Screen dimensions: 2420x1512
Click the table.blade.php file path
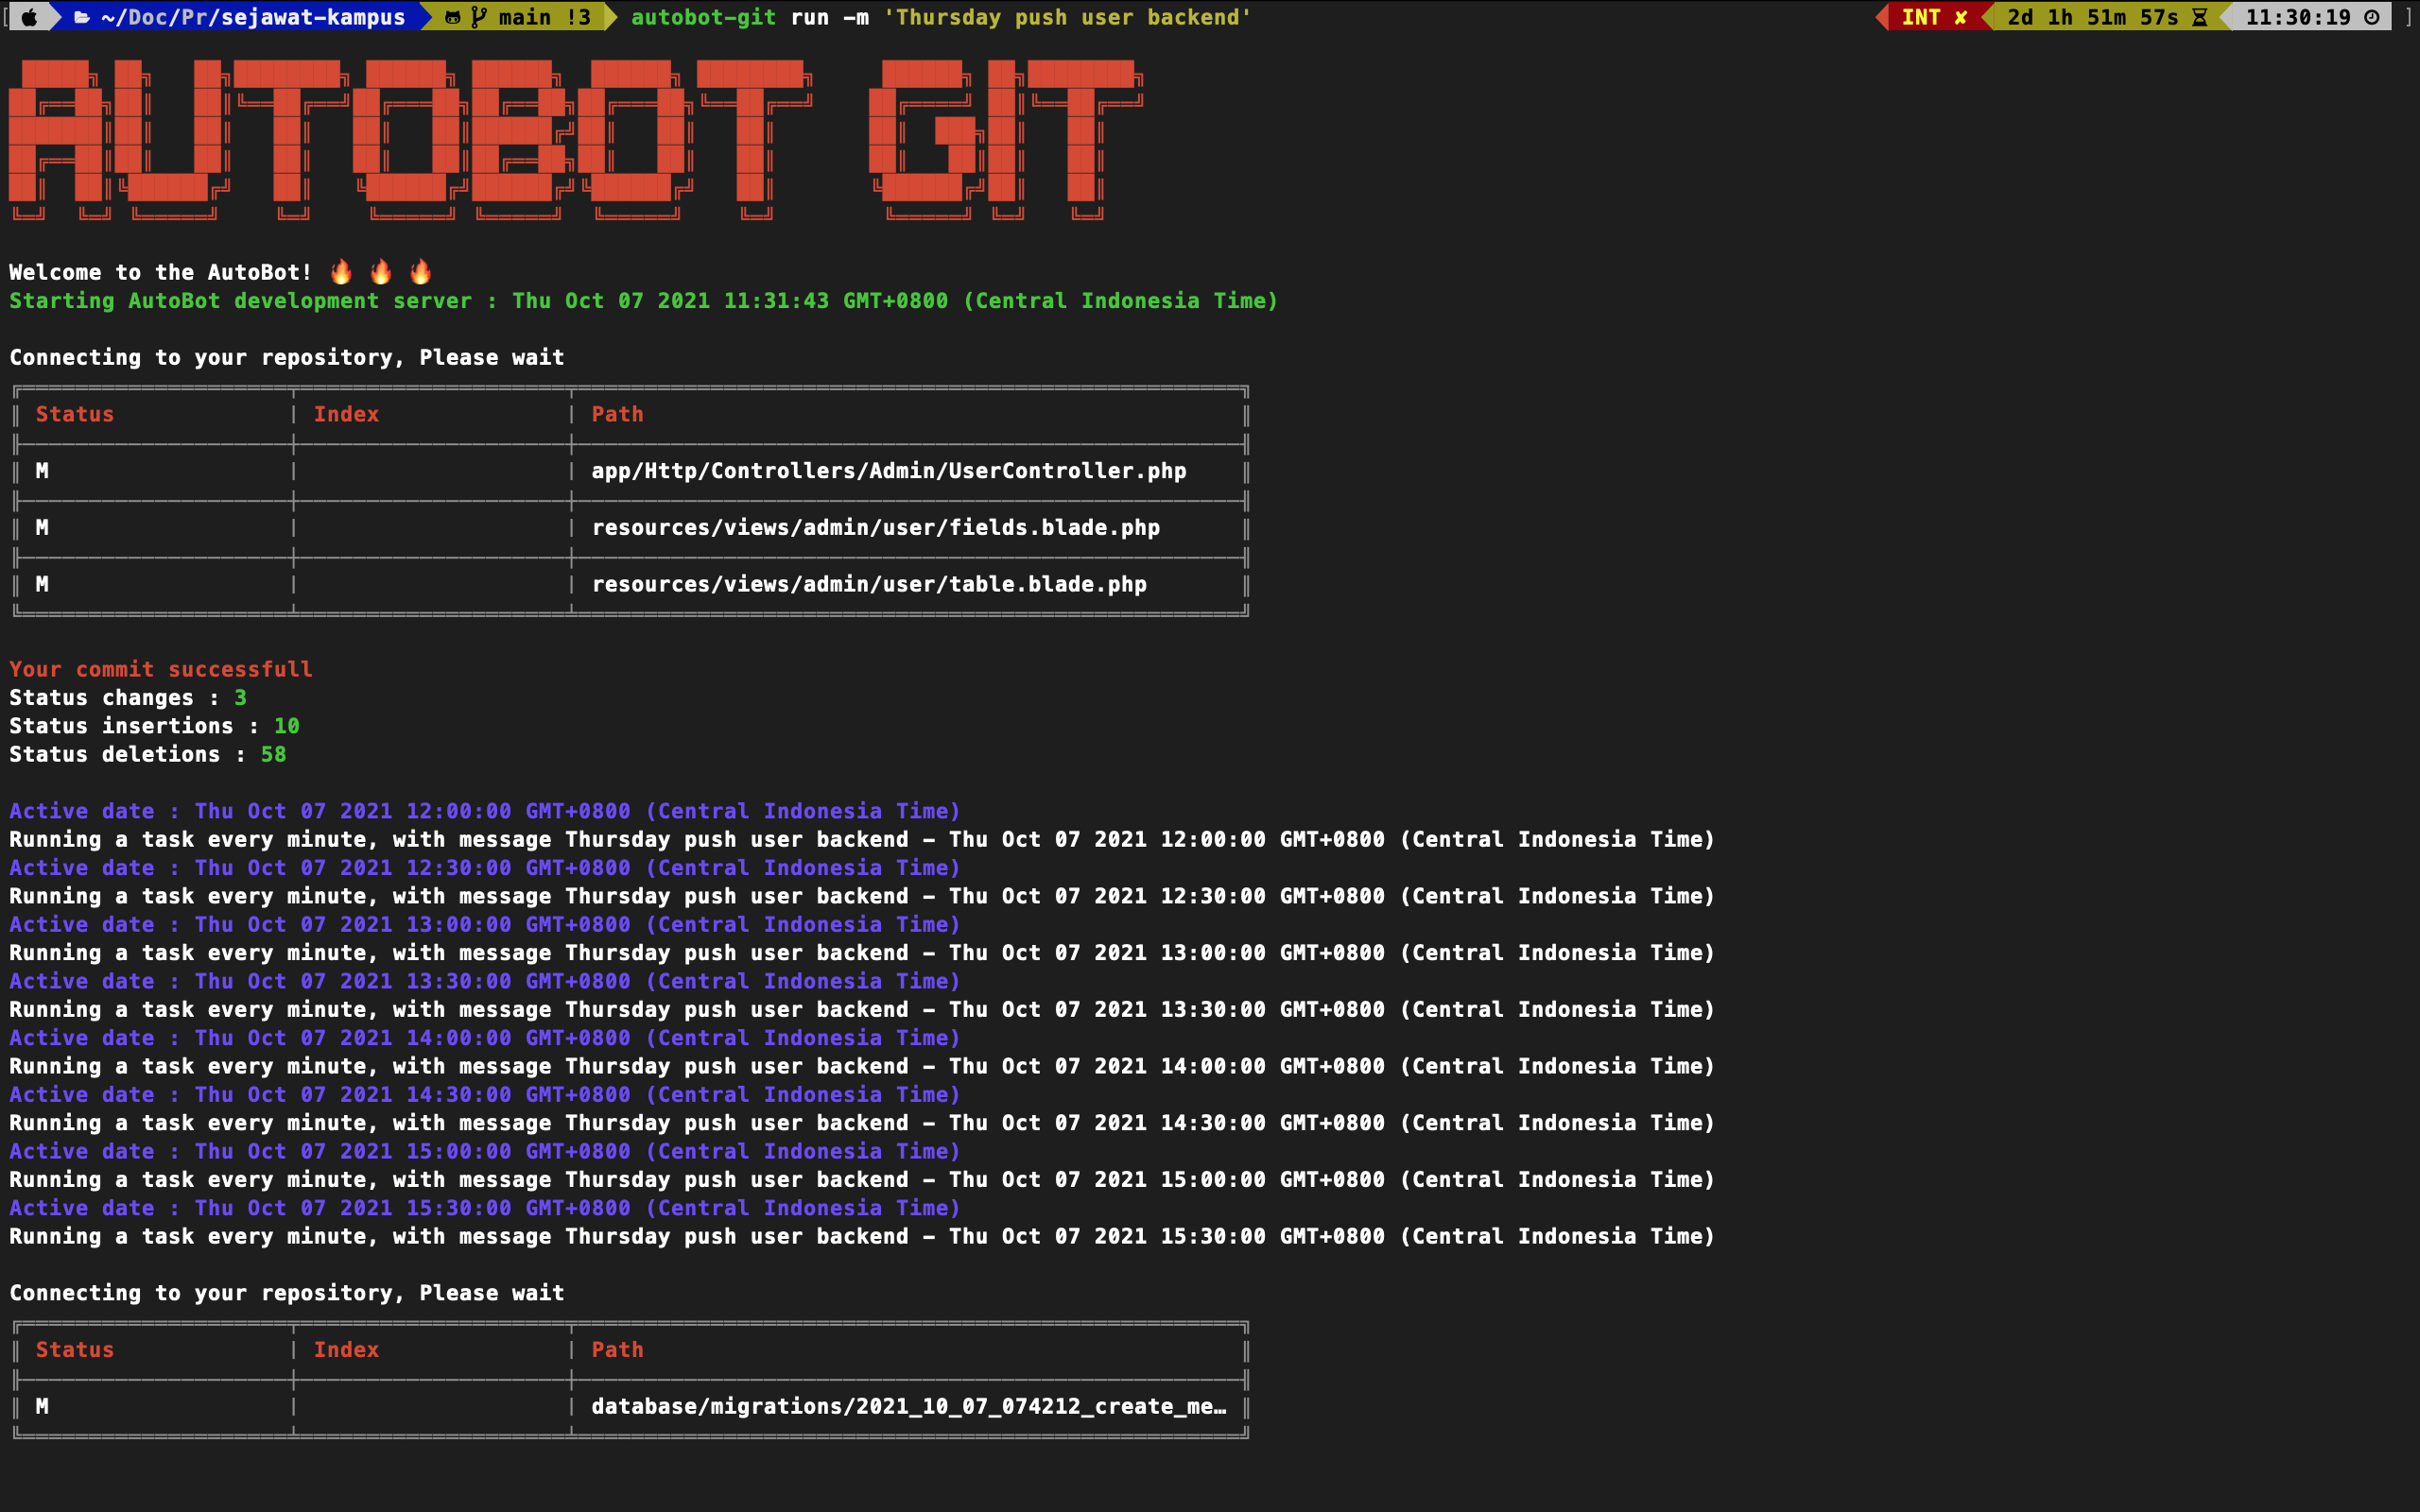point(868,585)
